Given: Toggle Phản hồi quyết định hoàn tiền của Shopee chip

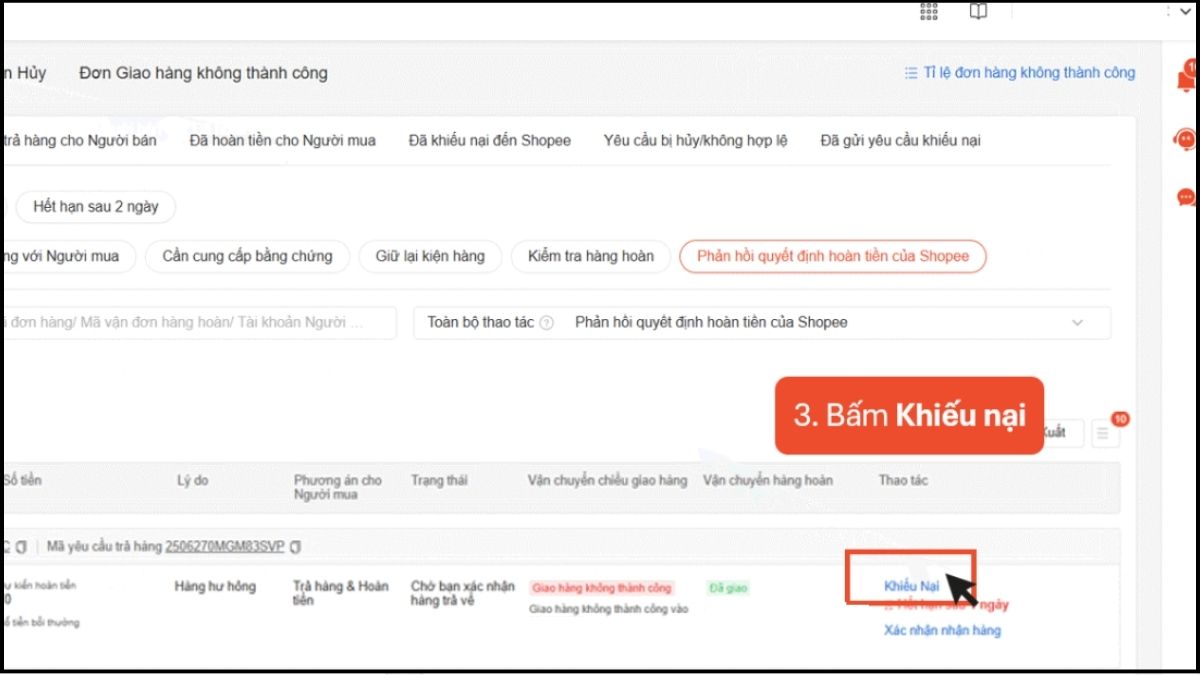Looking at the screenshot, I should point(833,256).
